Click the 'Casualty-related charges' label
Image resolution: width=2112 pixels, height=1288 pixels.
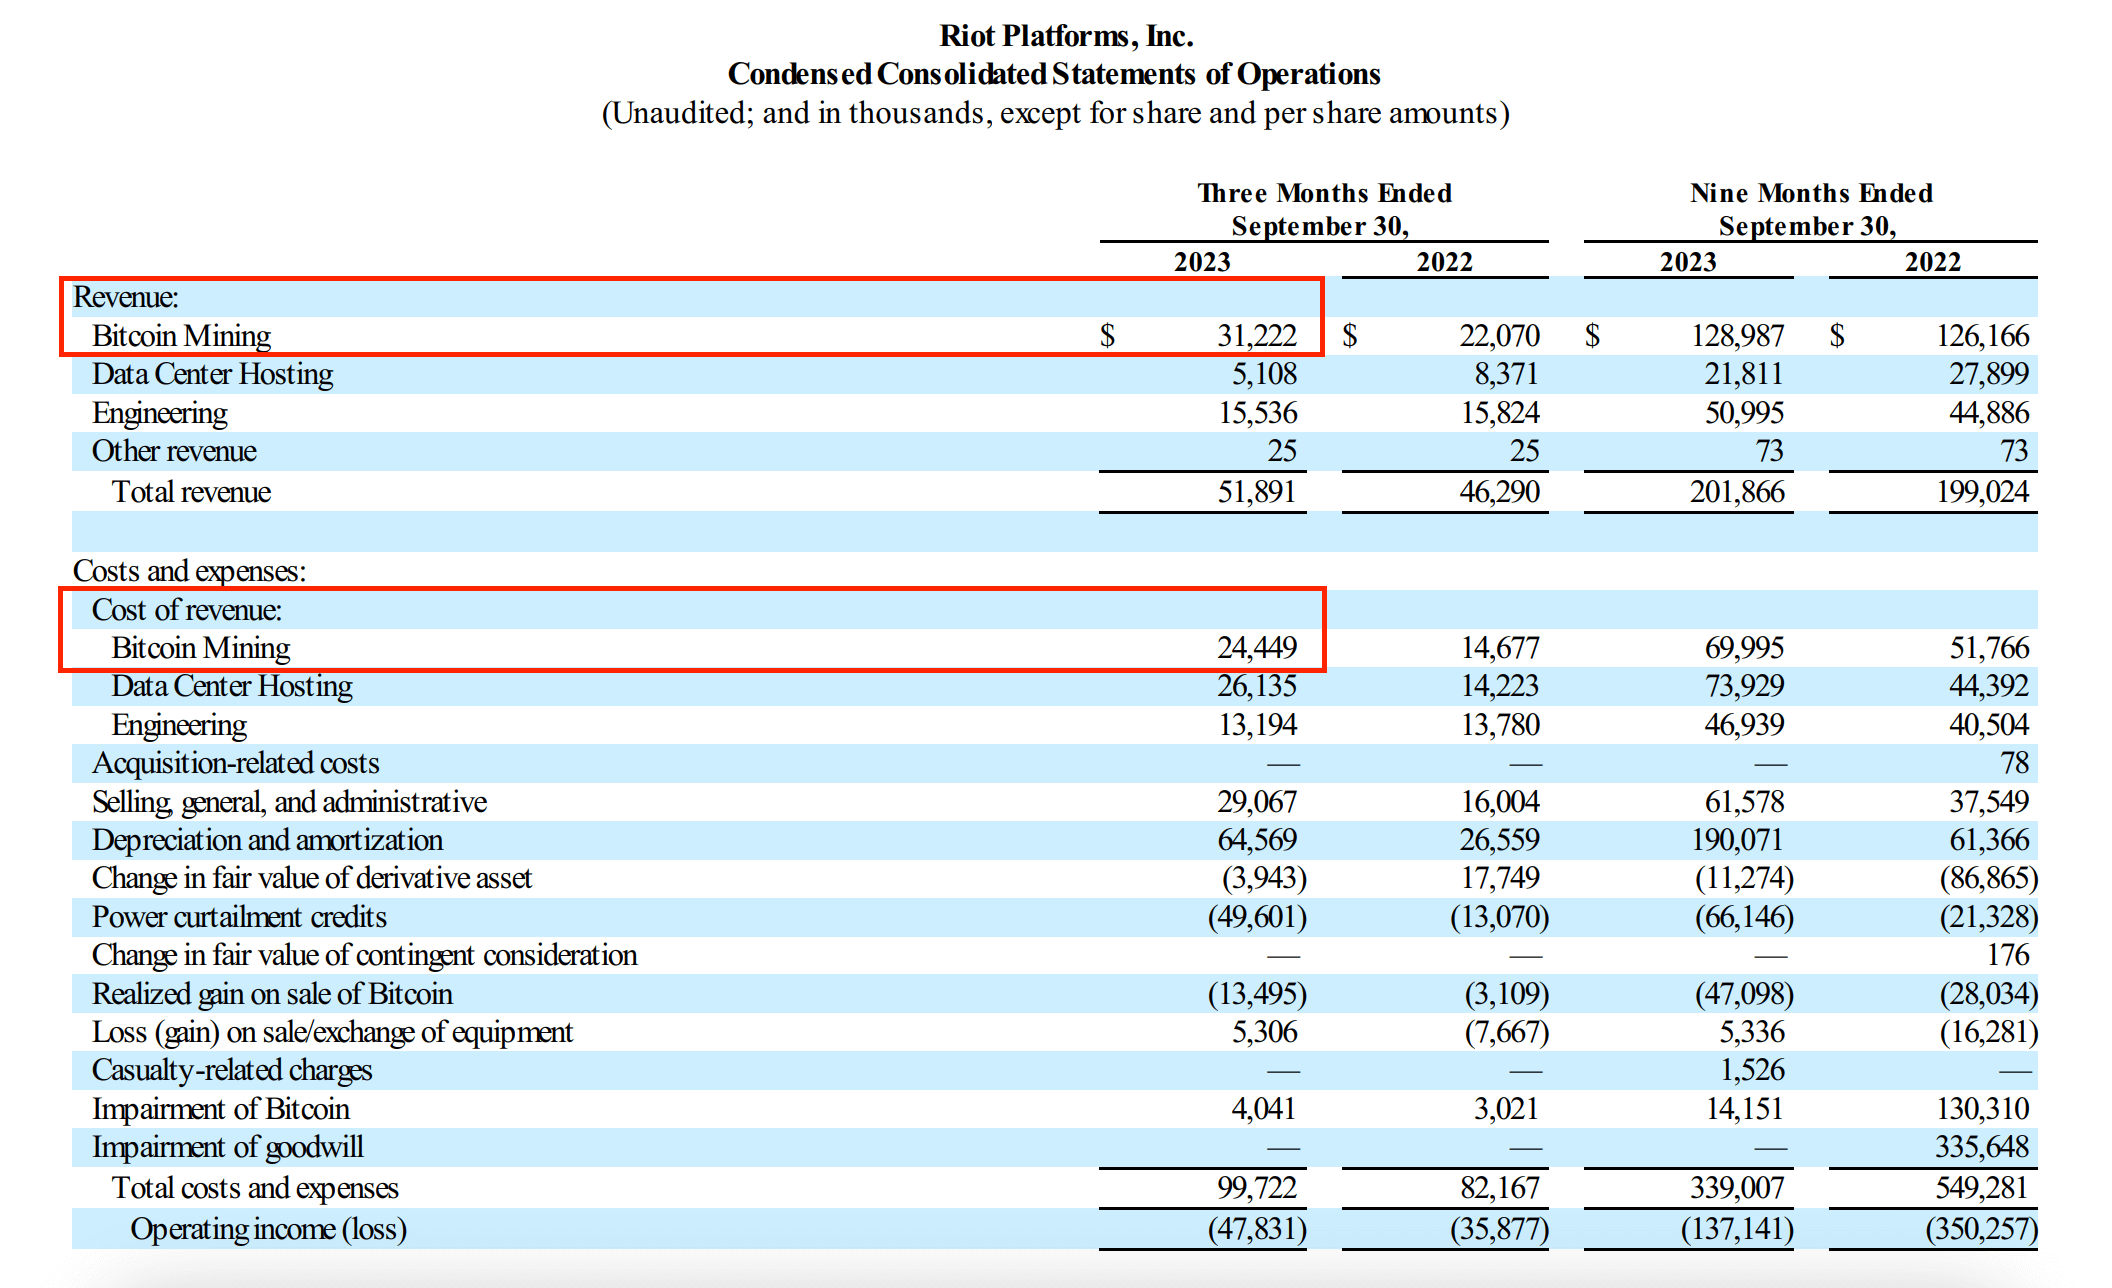tap(232, 1070)
